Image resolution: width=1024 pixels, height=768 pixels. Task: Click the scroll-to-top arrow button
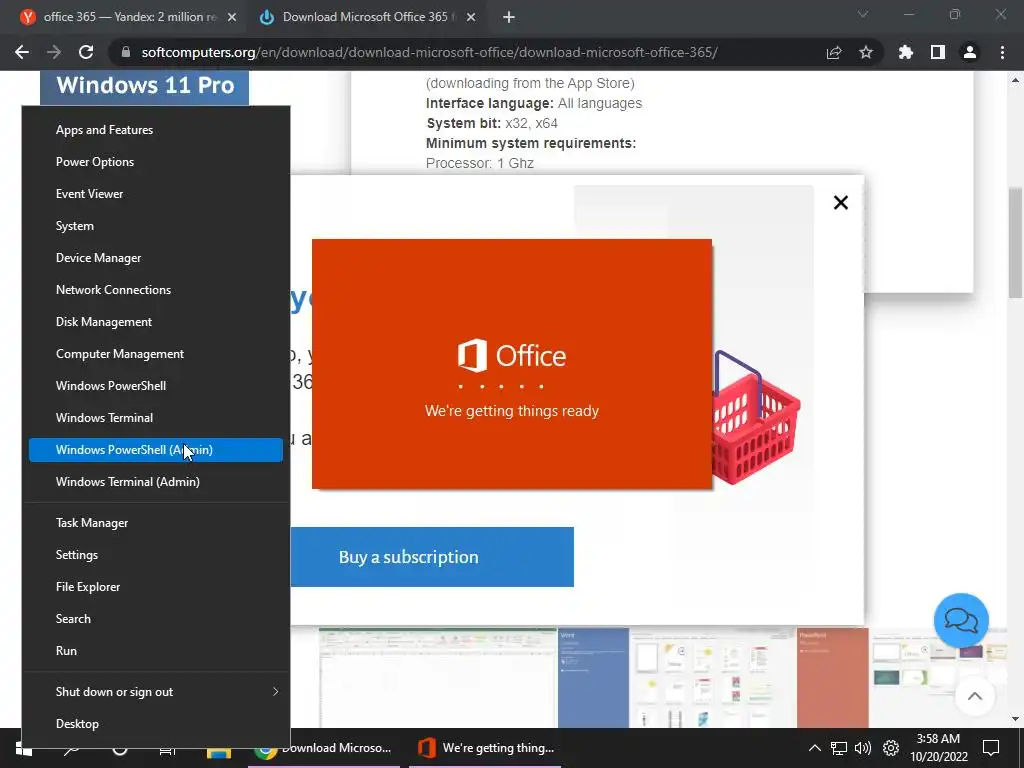click(974, 696)
